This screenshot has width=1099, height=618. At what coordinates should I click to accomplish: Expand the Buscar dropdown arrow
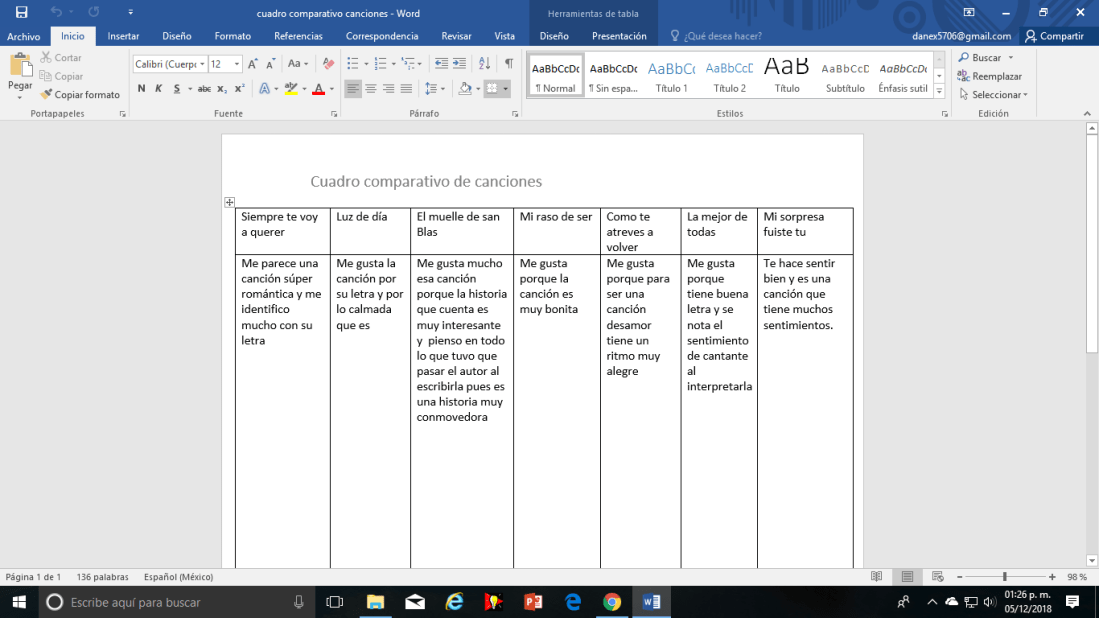click(x=1011, y=58)
